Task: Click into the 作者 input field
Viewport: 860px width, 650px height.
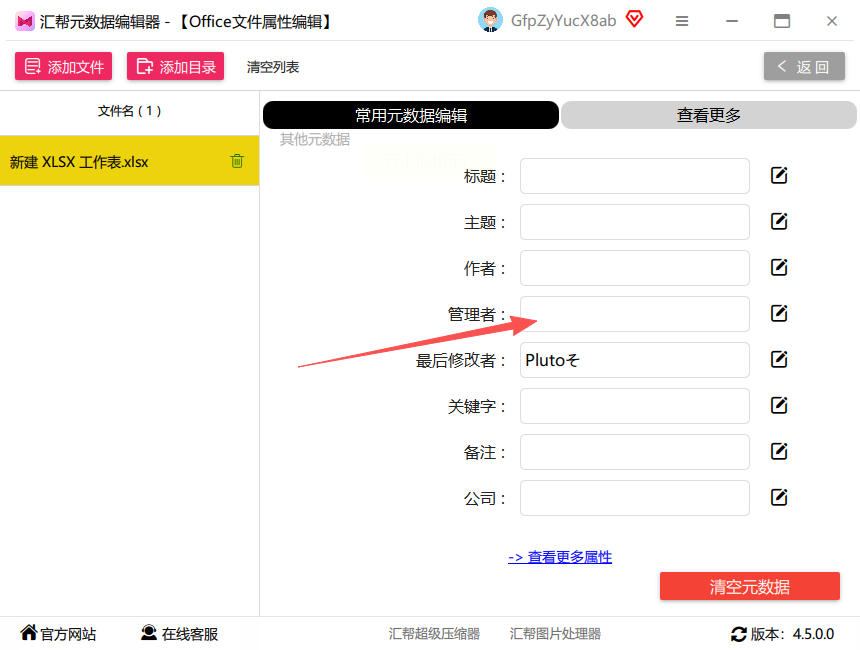Action: (635, 268)
